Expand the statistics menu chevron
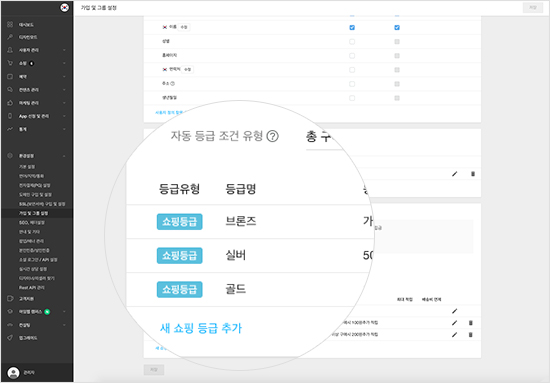Viewport: 550px width, 383px height. pos(64,129)
